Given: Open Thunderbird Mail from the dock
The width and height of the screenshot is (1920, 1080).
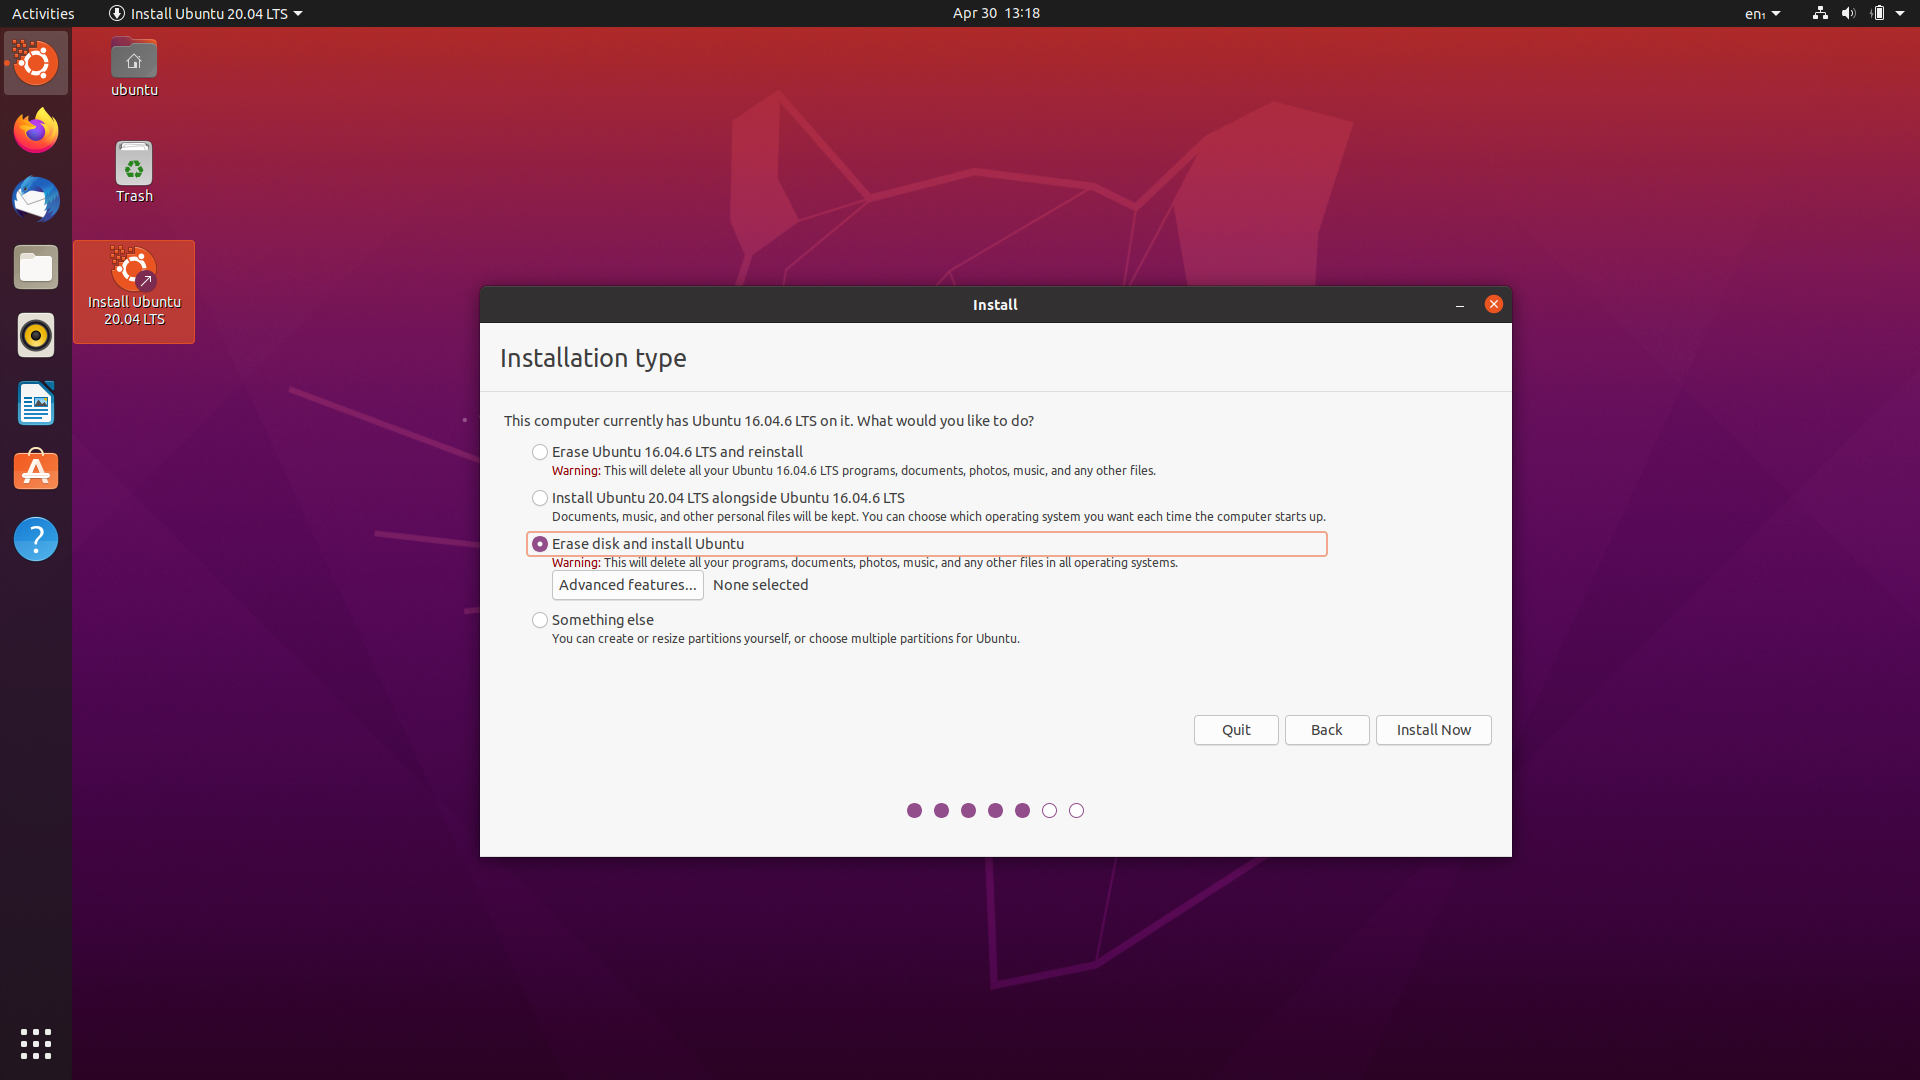Looking at the screenshot, I should (x=36, y=199).
